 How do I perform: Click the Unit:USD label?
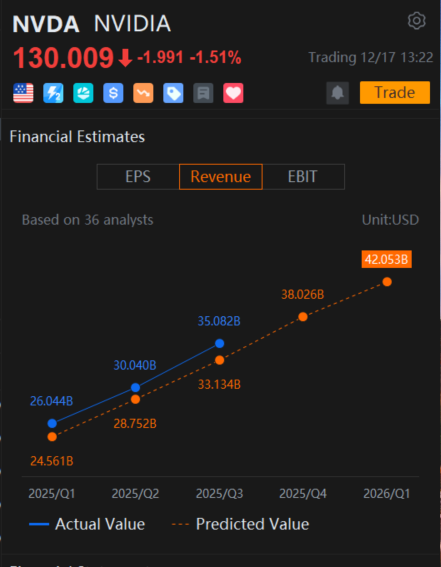[x=390, y=220]
